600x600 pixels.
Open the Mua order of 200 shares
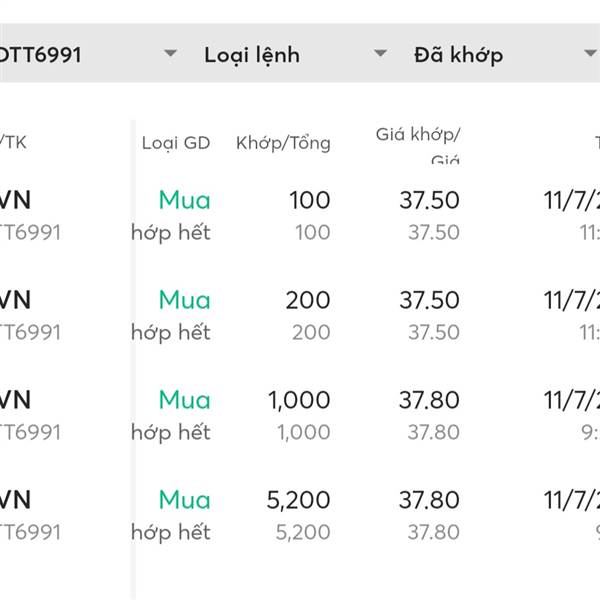[x=185, y=300]
